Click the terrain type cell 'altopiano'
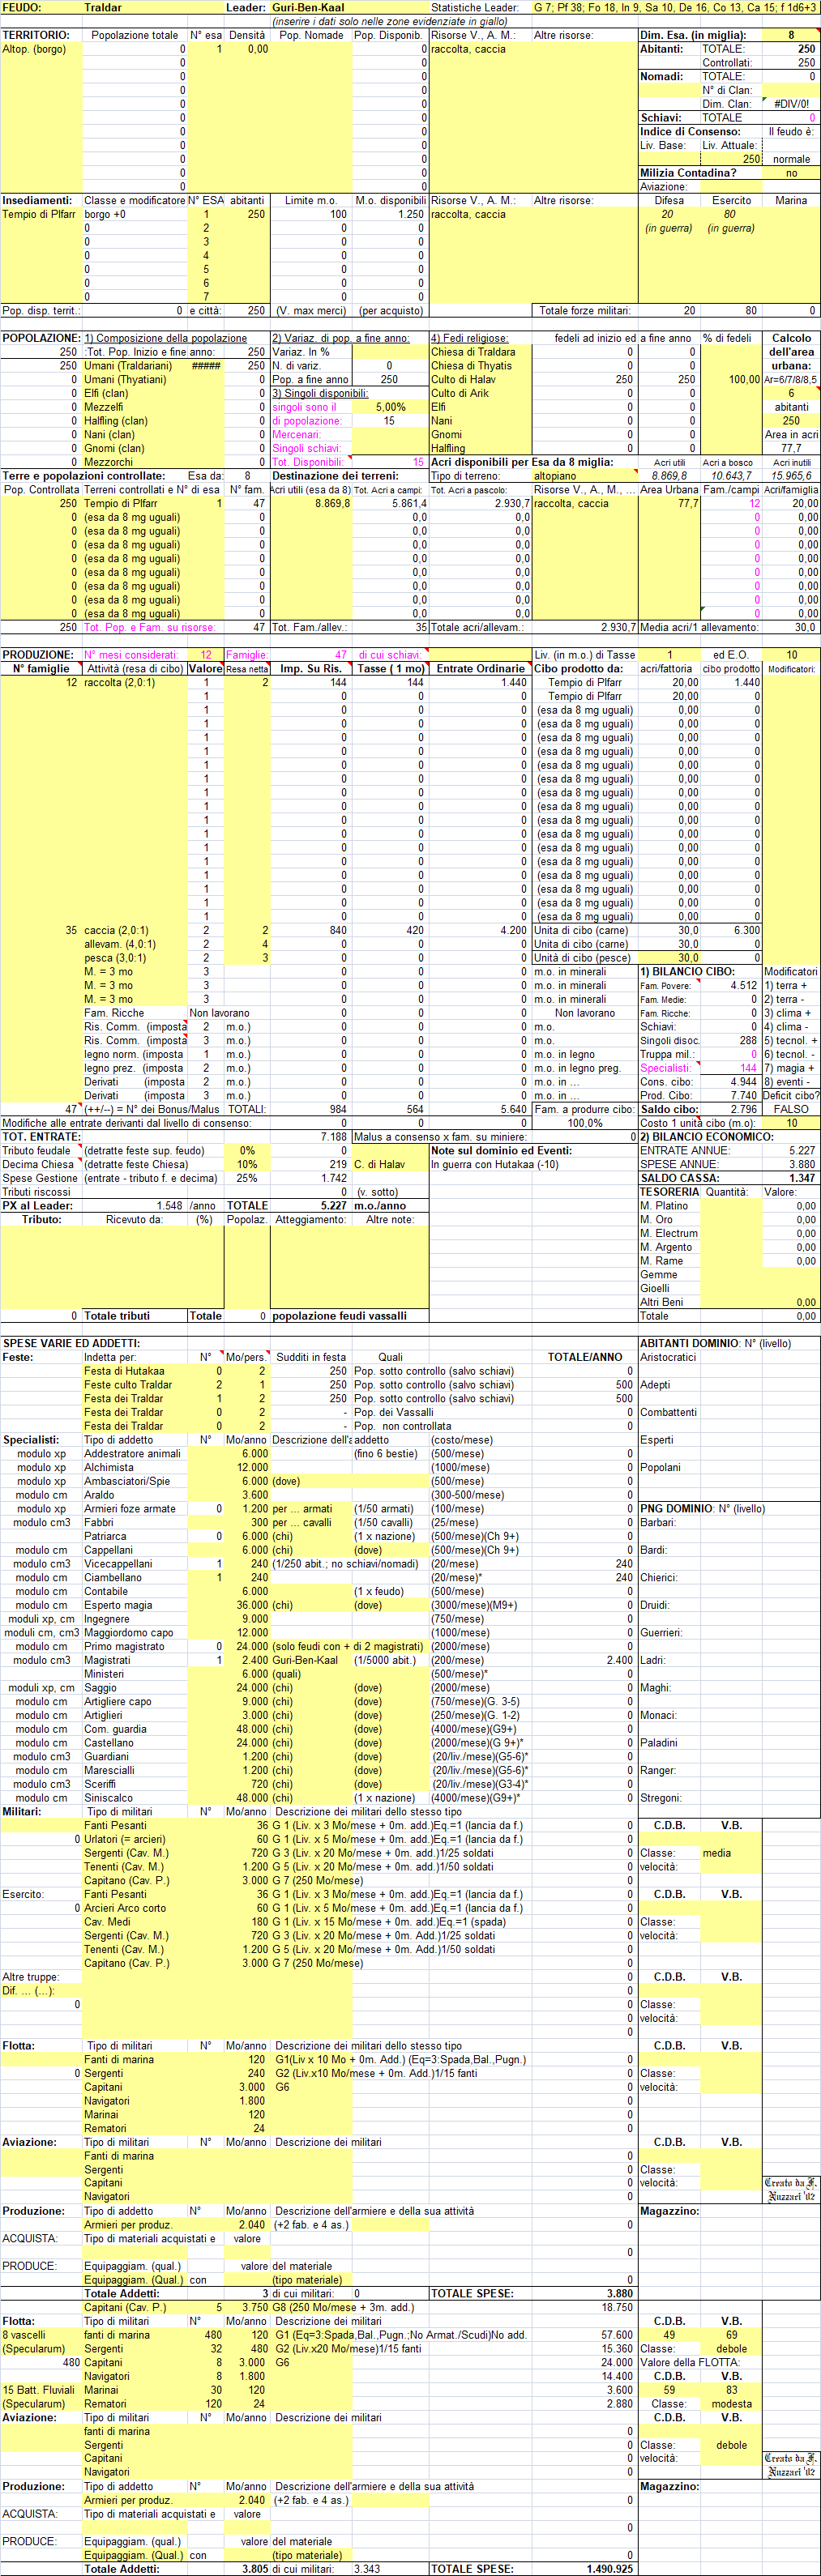This screenshot has width=821, height=2576. [555, 476]
